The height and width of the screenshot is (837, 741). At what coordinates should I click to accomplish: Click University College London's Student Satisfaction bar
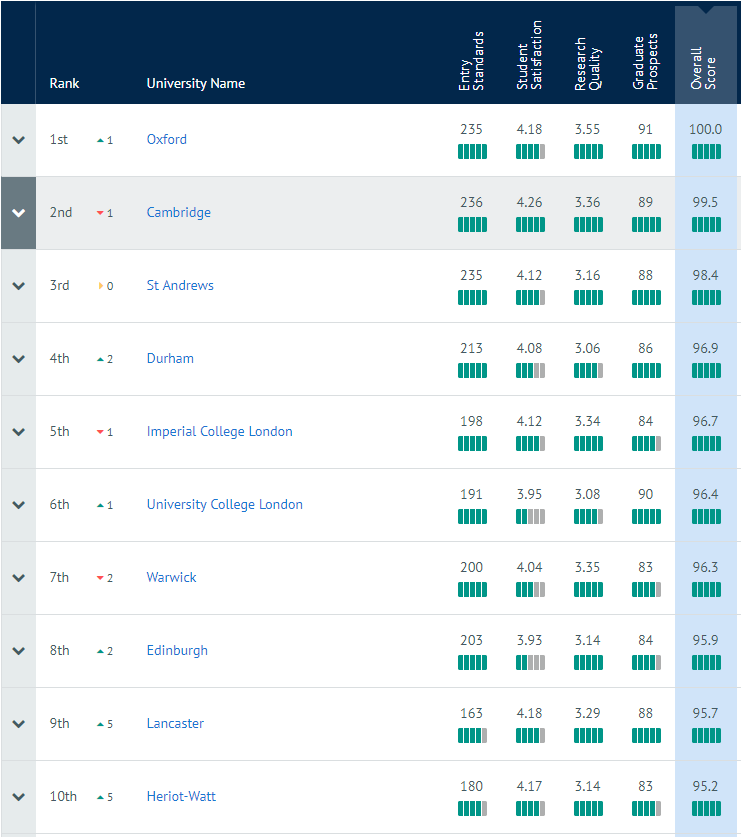pos(530,517)
